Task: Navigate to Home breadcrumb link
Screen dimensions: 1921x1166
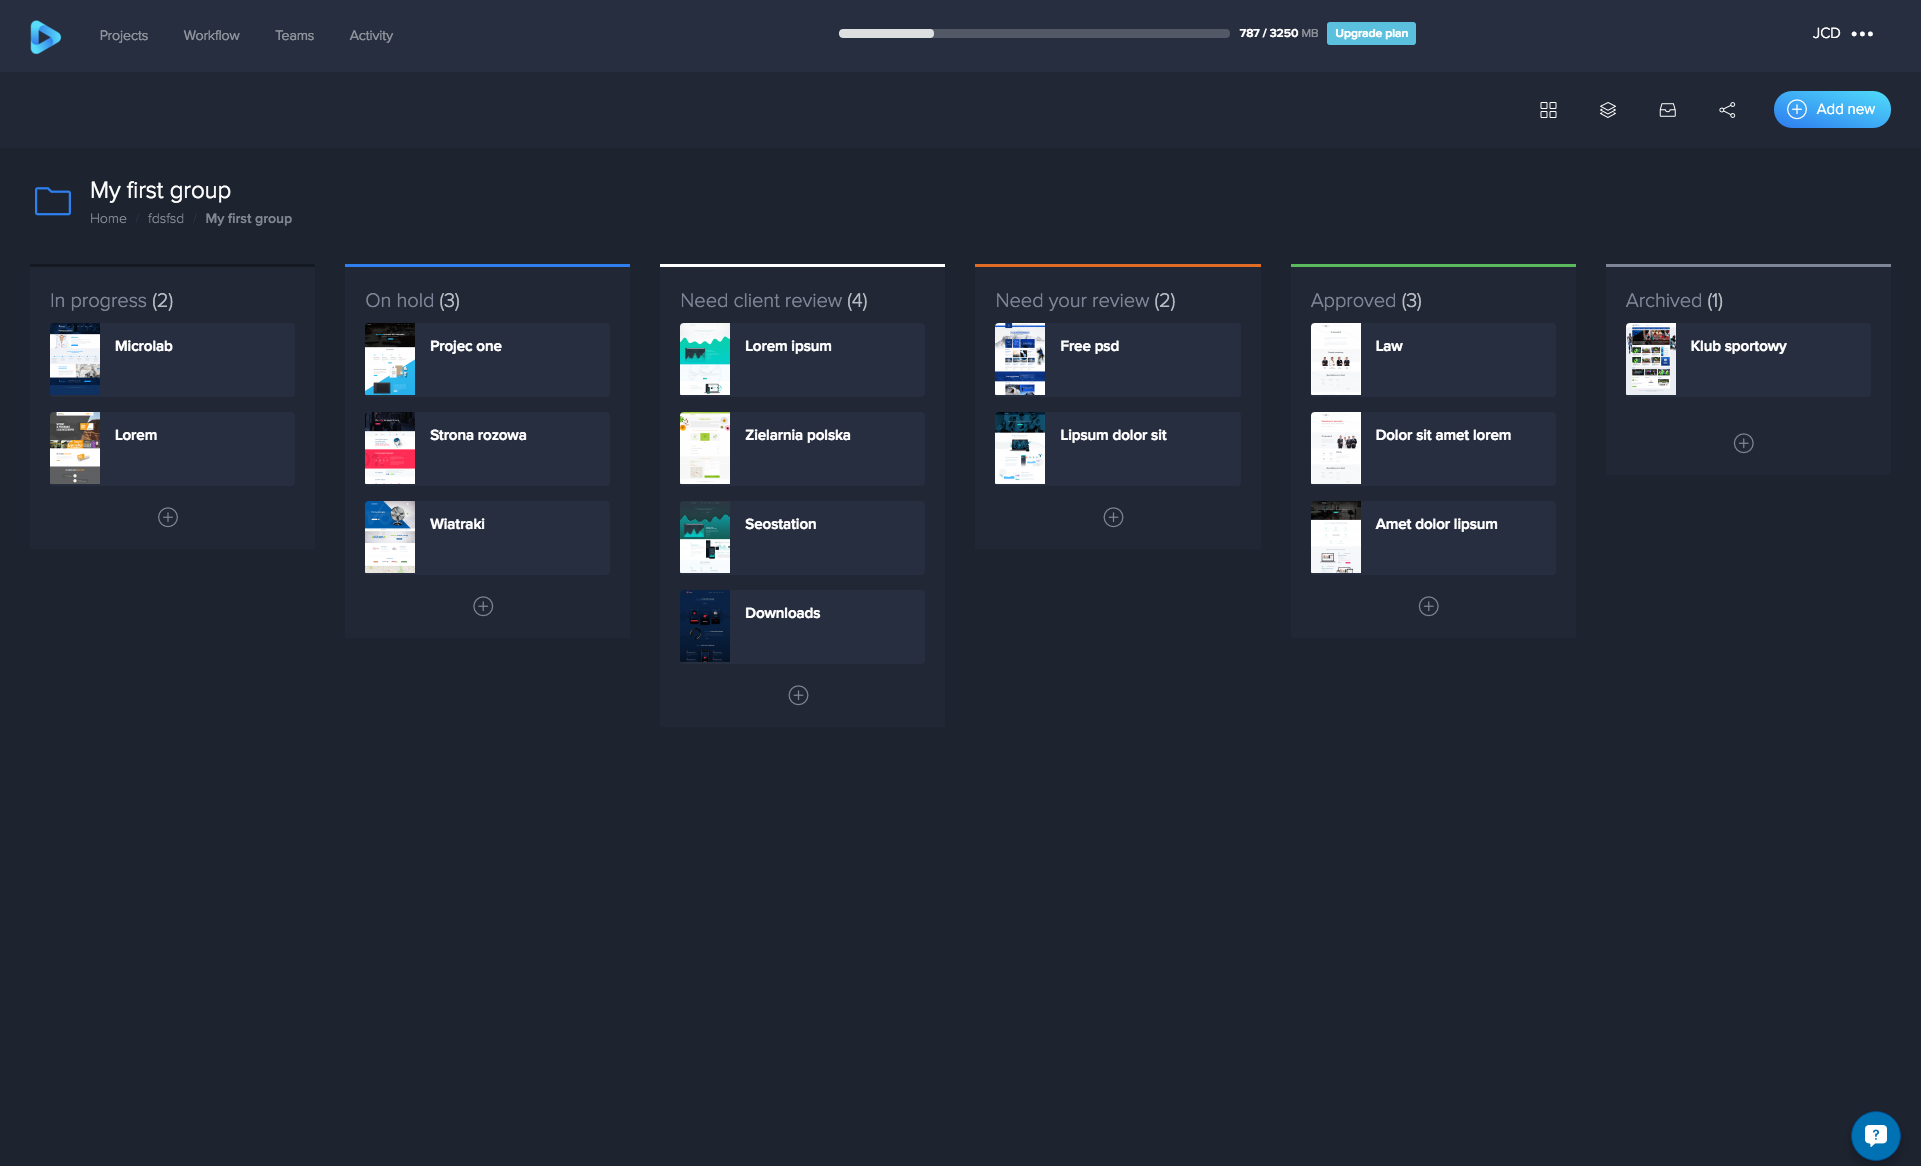Action: tap(108, 218)
